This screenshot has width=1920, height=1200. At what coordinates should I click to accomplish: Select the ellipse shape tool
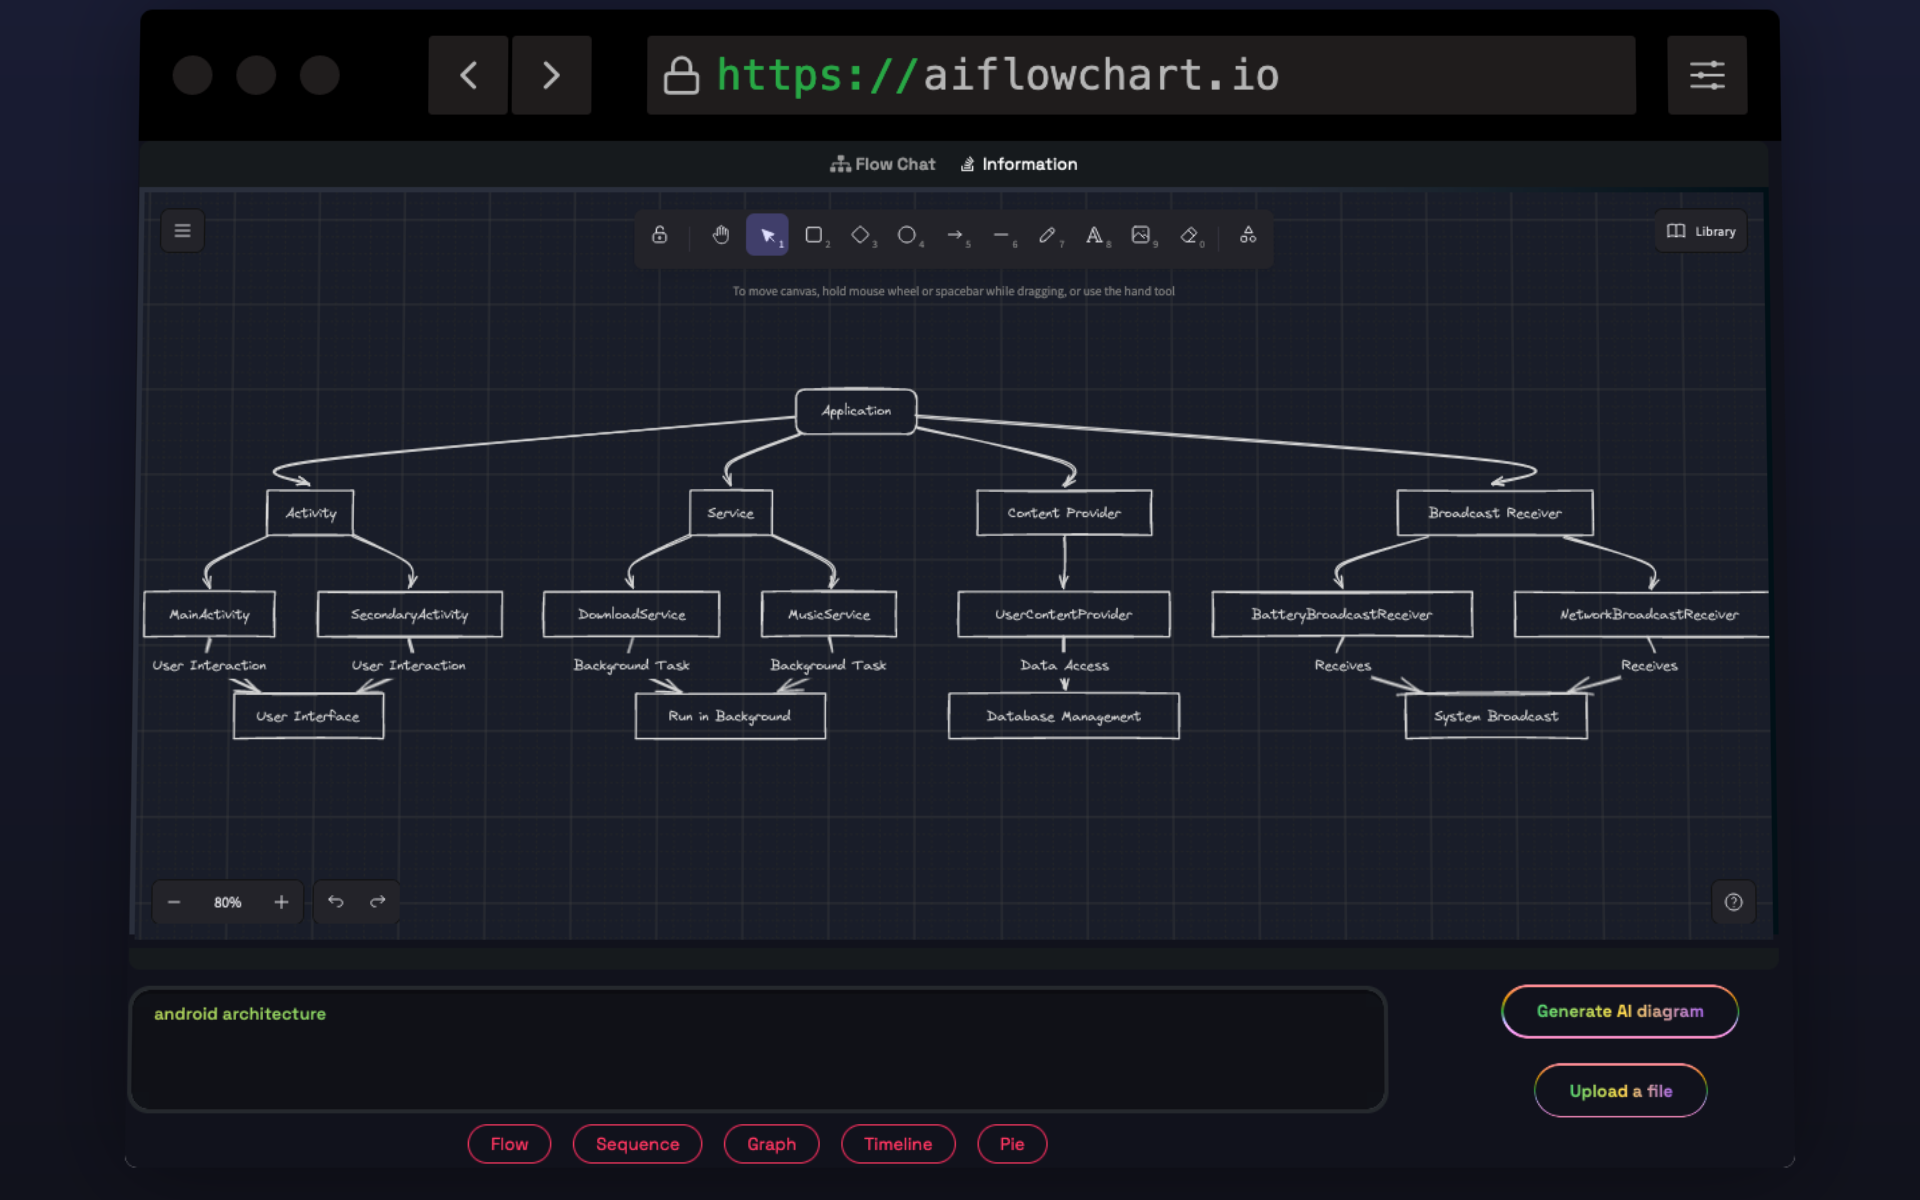[907, 234]
